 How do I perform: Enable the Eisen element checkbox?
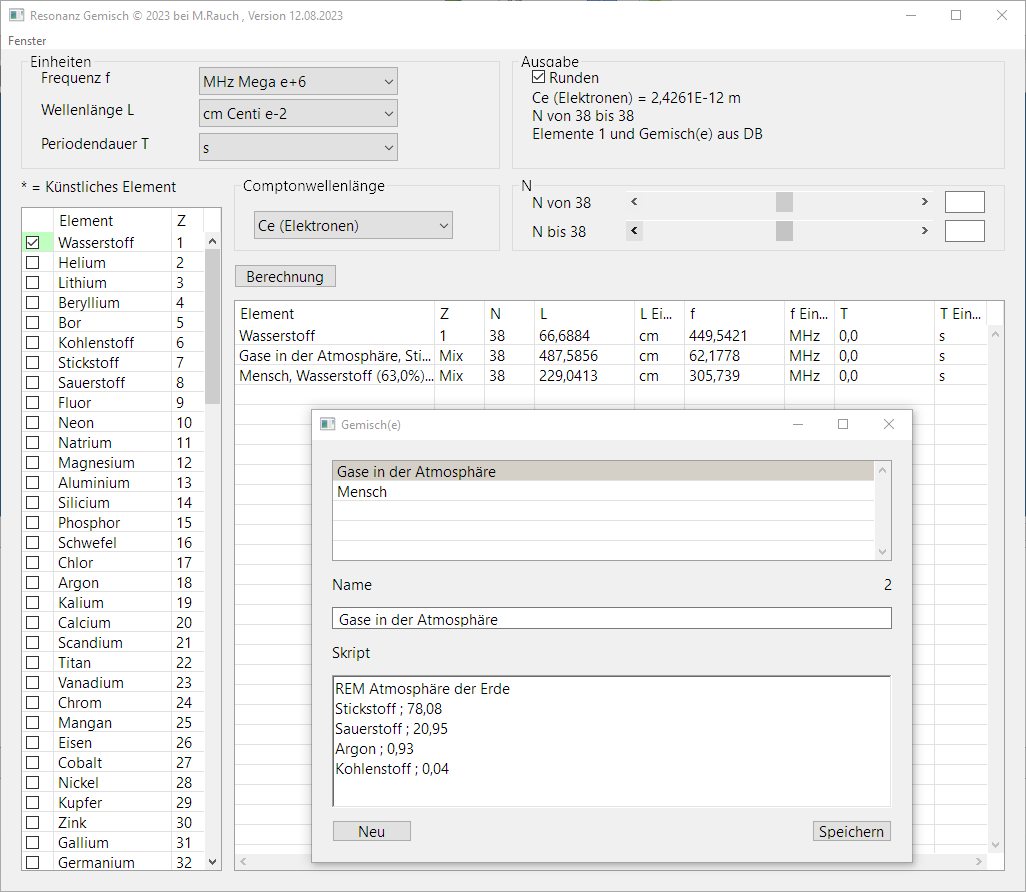tap(33, 743)
